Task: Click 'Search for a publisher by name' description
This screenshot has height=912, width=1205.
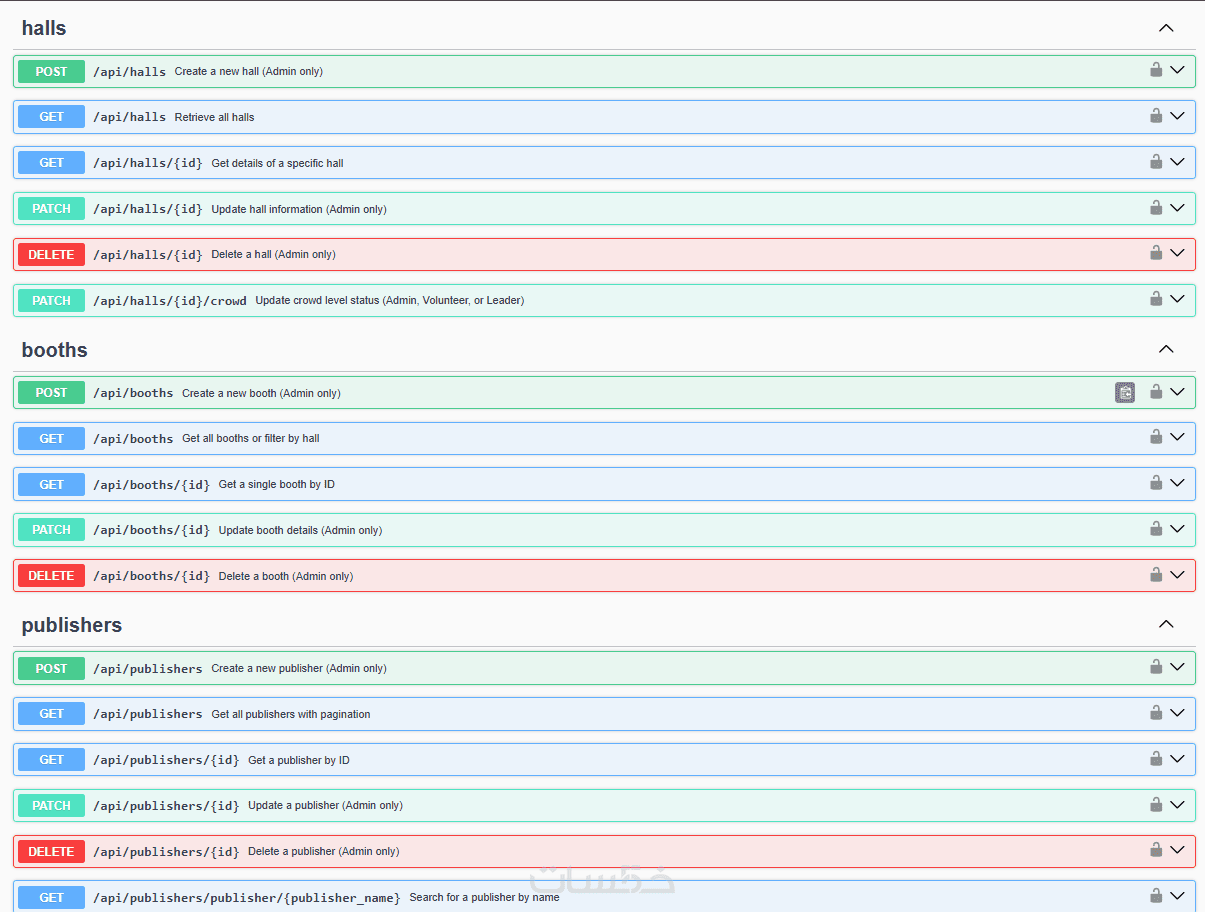Action: click(484, 897)
